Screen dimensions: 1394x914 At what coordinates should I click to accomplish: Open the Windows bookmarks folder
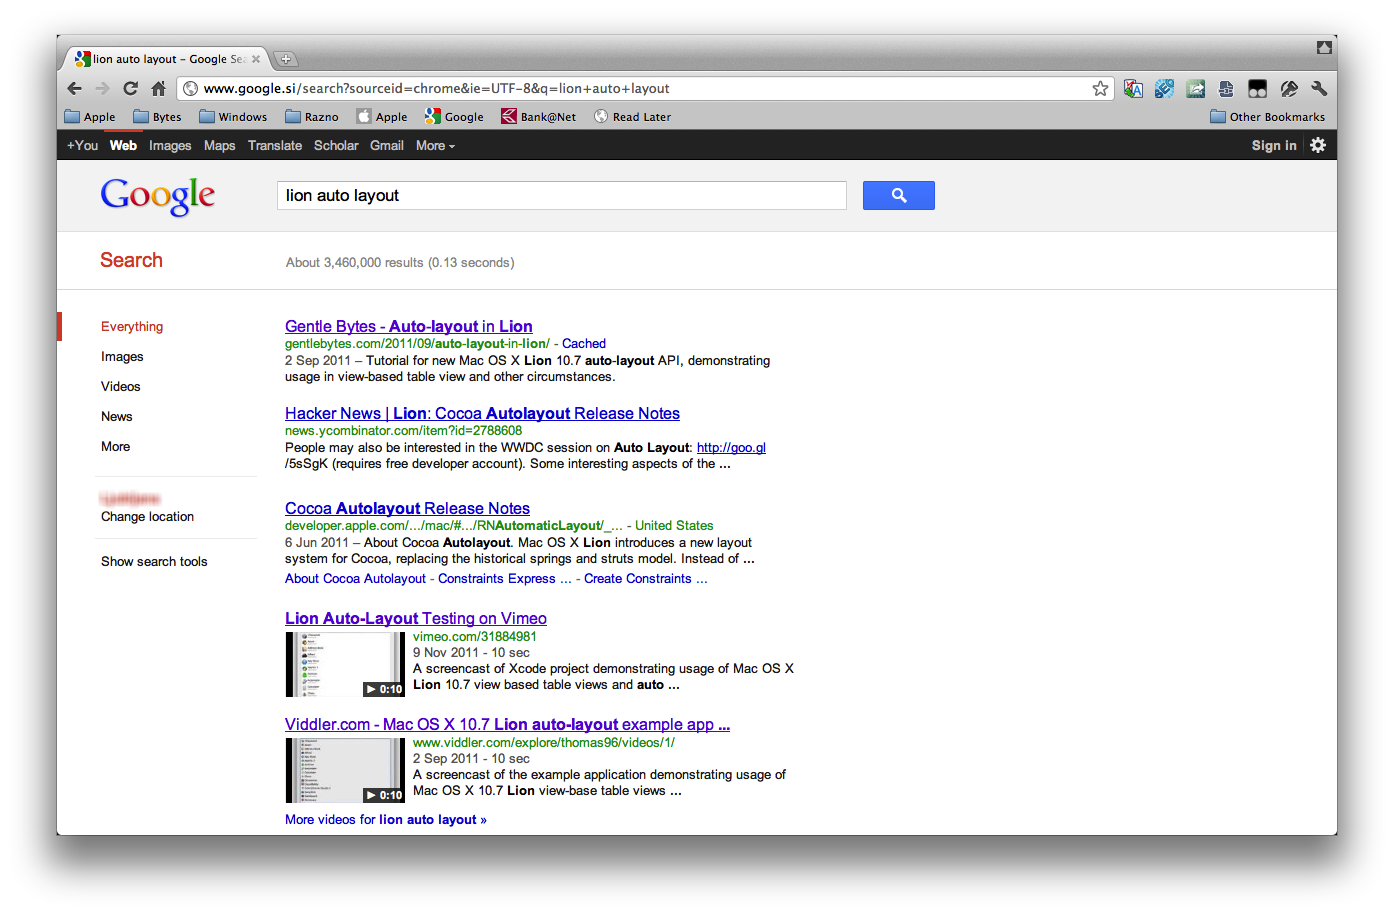(x=233, y=117)
